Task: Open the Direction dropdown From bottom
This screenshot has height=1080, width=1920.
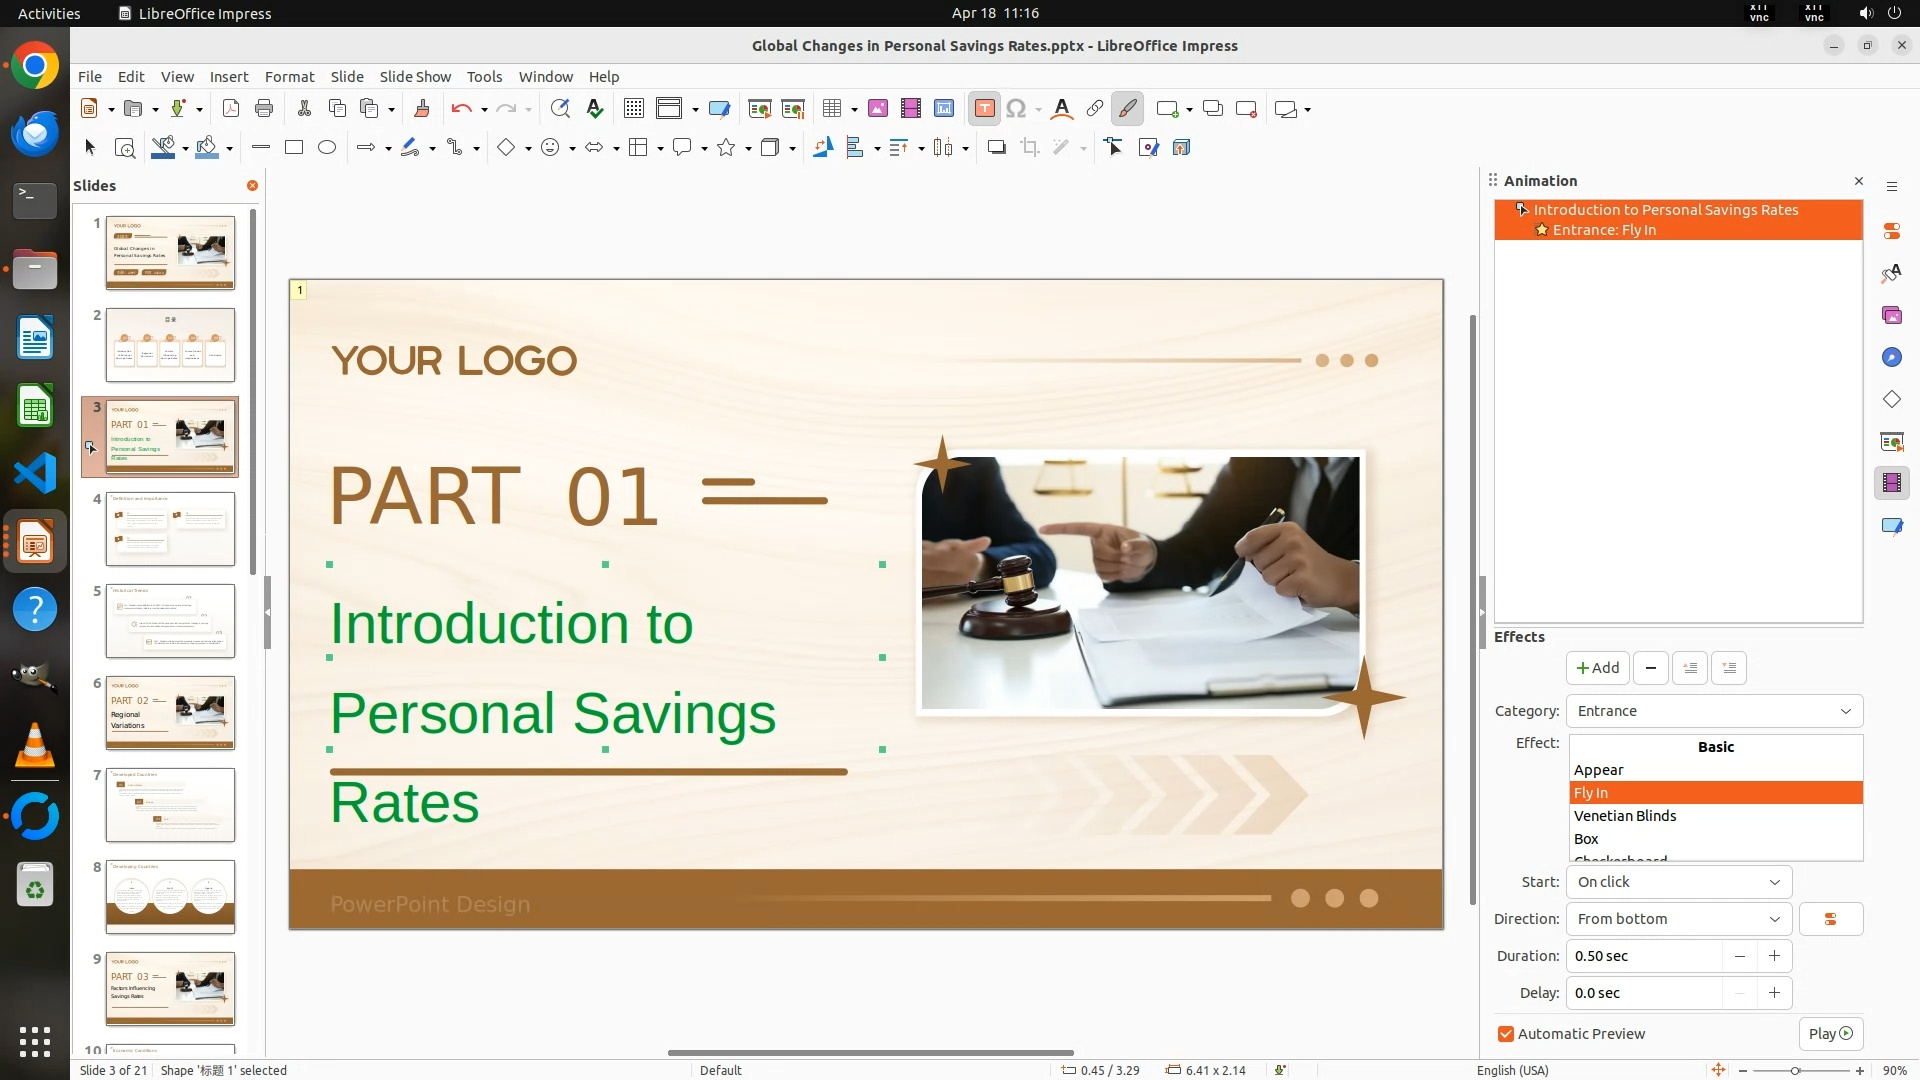Action: 1679,919
